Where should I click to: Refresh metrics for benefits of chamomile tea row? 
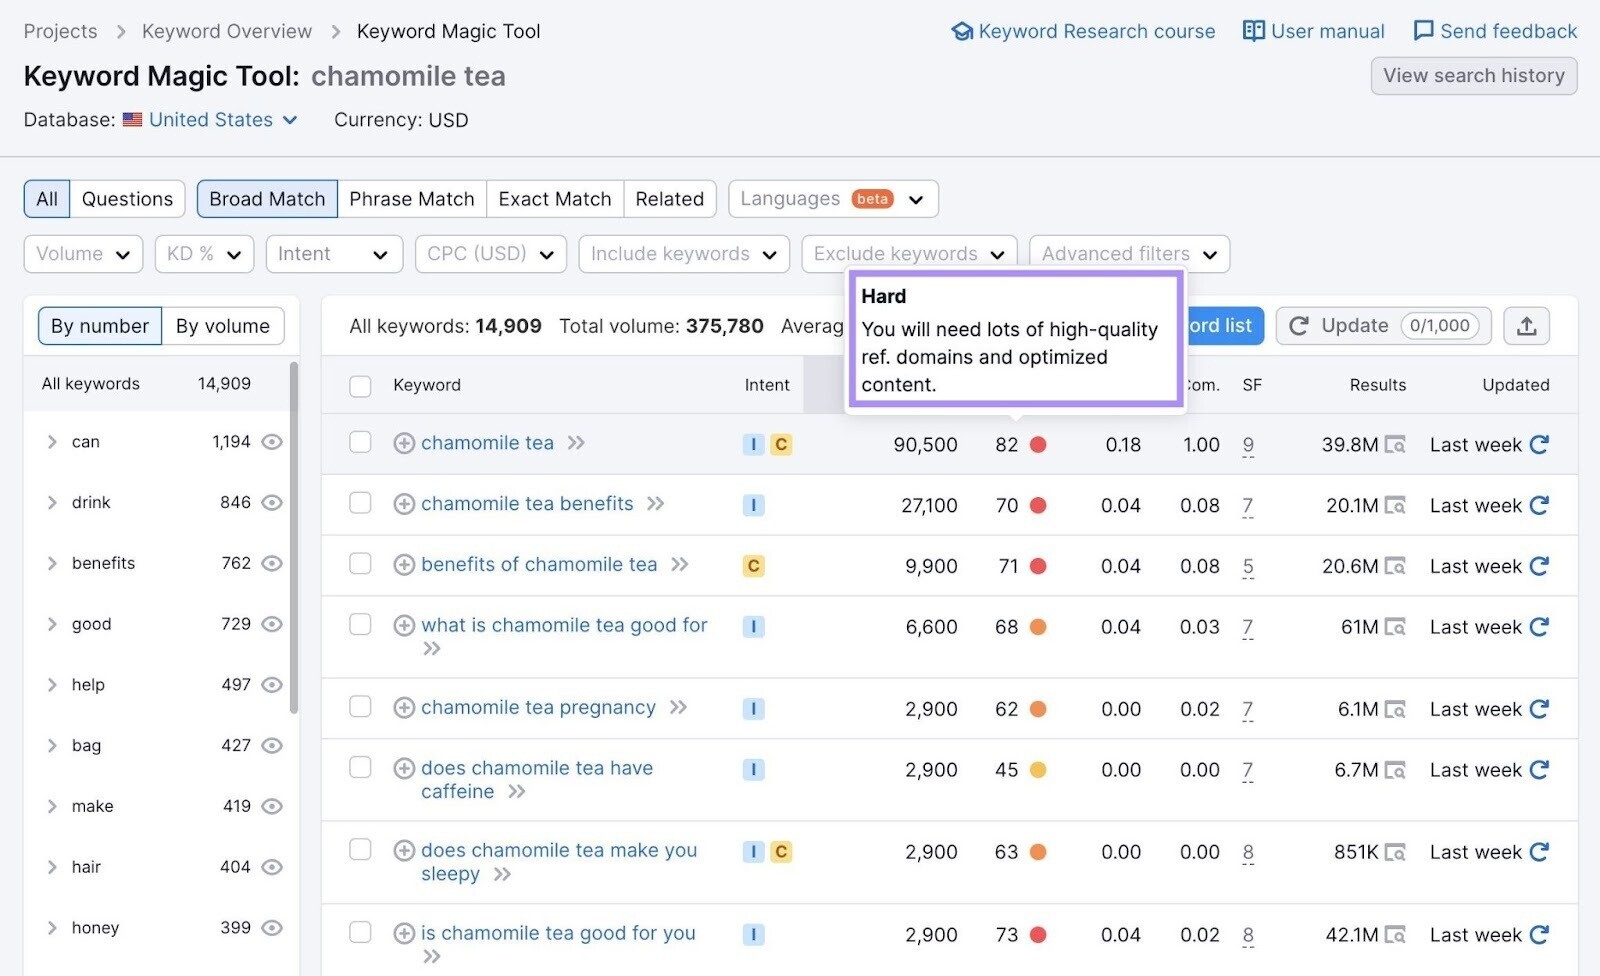[x=1539, y=566]
